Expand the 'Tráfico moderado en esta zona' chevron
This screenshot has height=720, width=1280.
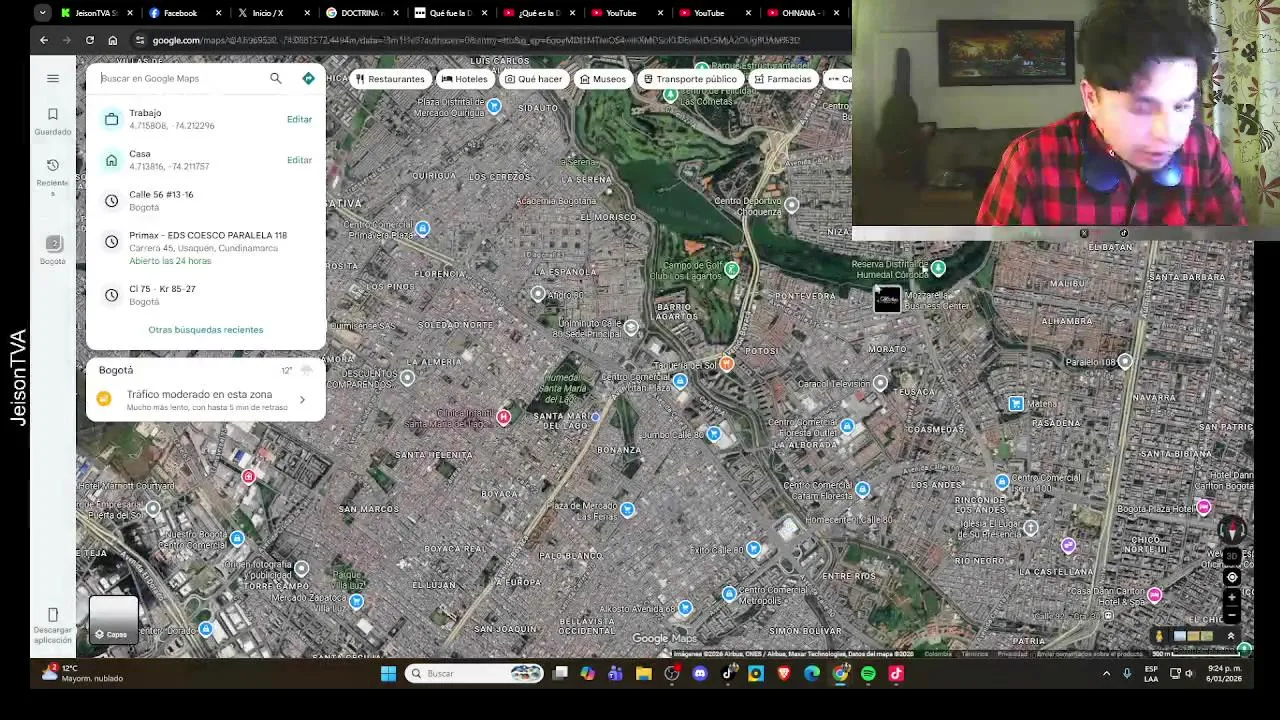pos(302,400)
